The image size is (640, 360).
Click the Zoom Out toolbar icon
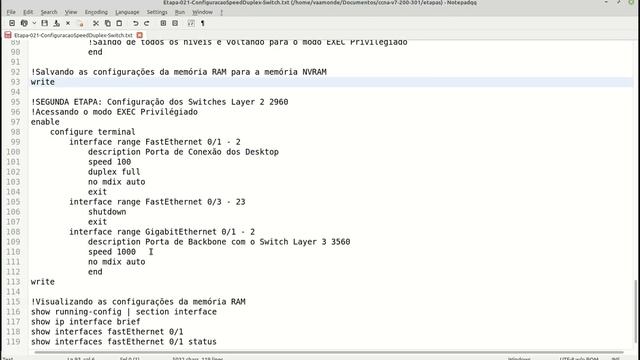coord(175,23)
